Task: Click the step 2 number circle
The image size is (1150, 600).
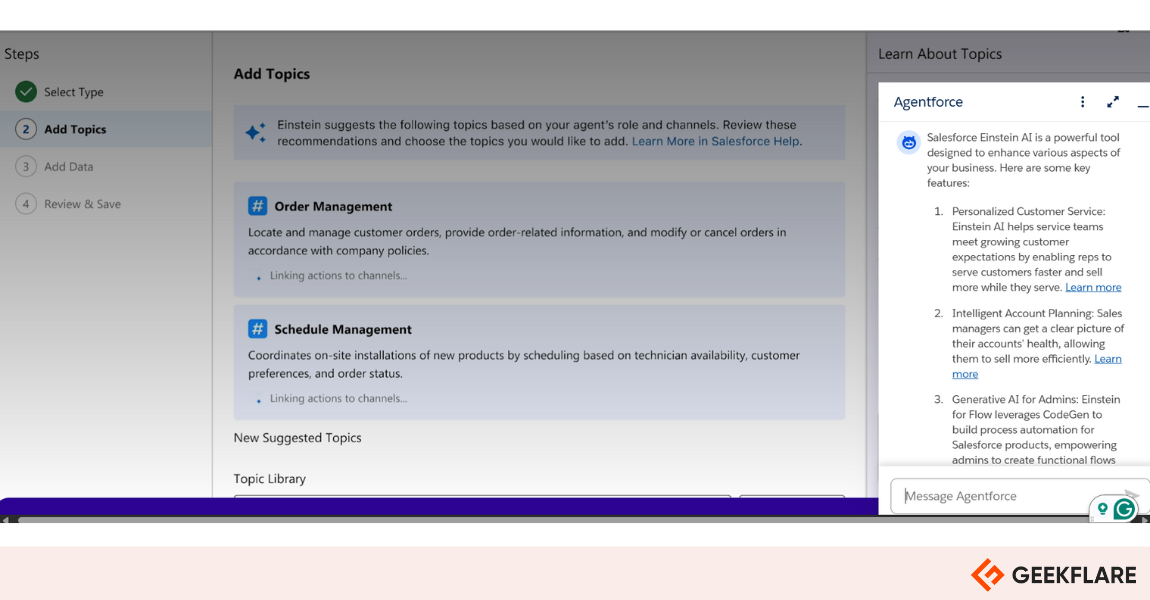Action: pyautogui.click(x=26, y=129)
